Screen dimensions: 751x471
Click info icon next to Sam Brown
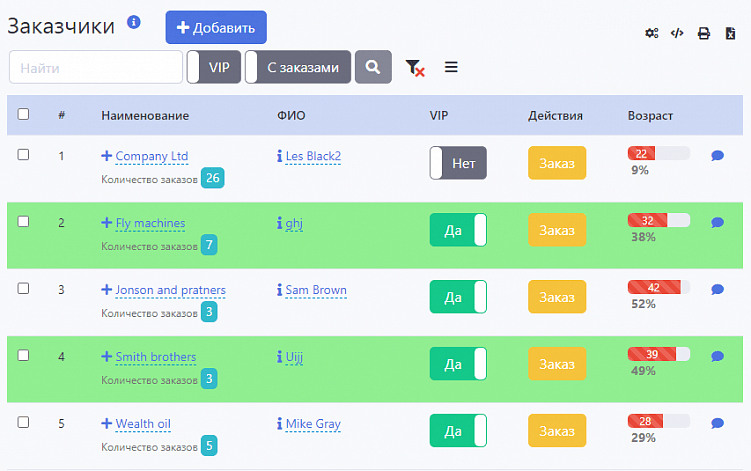click(x=280, y=290)
